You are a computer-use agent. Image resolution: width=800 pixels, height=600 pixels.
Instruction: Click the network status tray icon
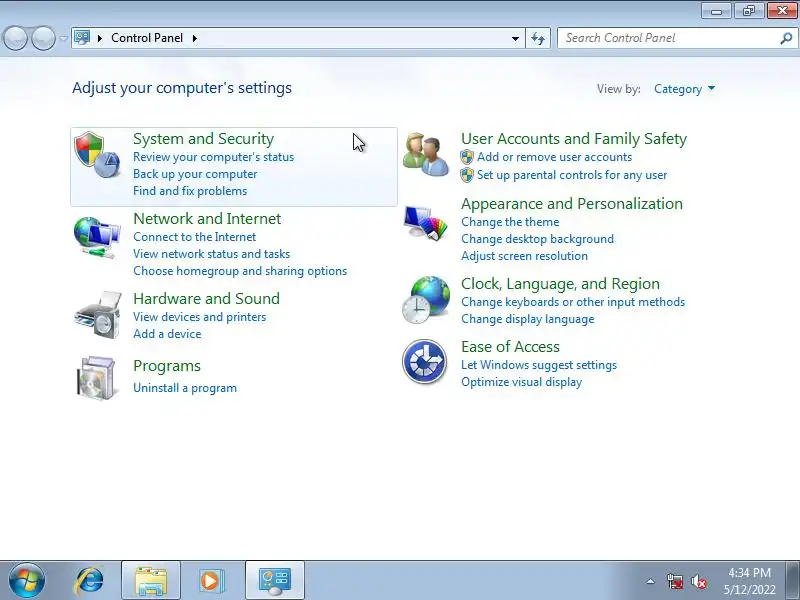click(675, 581)
